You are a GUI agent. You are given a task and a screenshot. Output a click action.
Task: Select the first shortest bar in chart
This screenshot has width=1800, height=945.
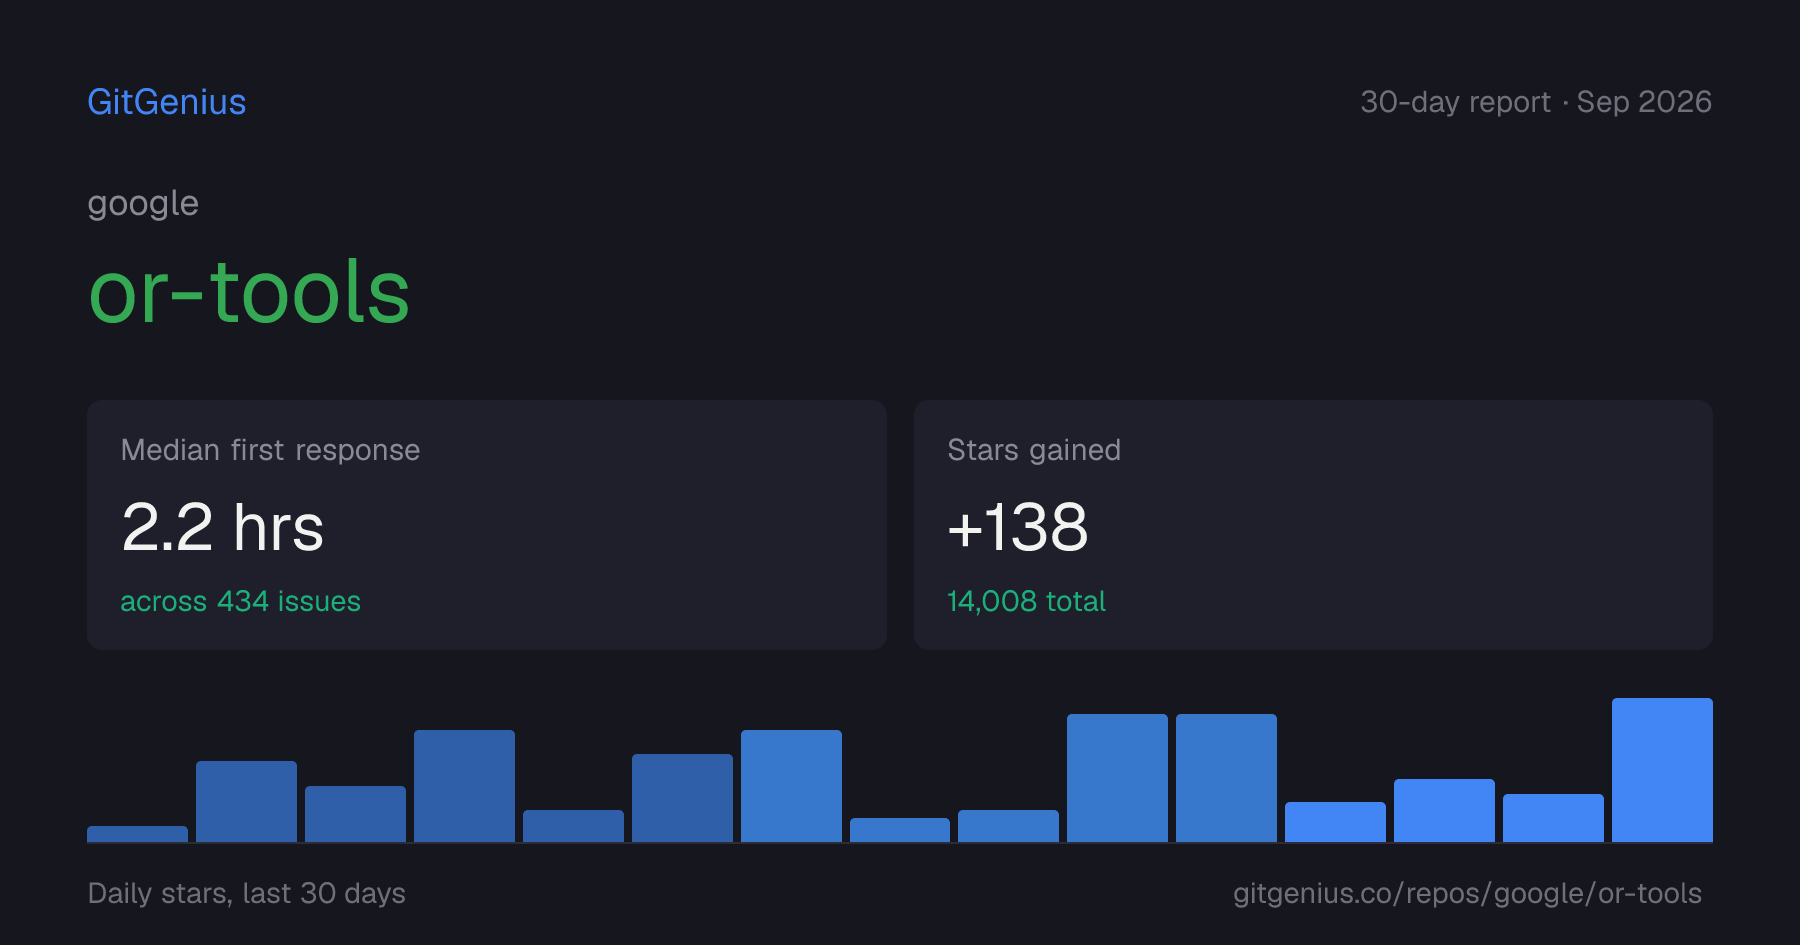click(137, 834)
